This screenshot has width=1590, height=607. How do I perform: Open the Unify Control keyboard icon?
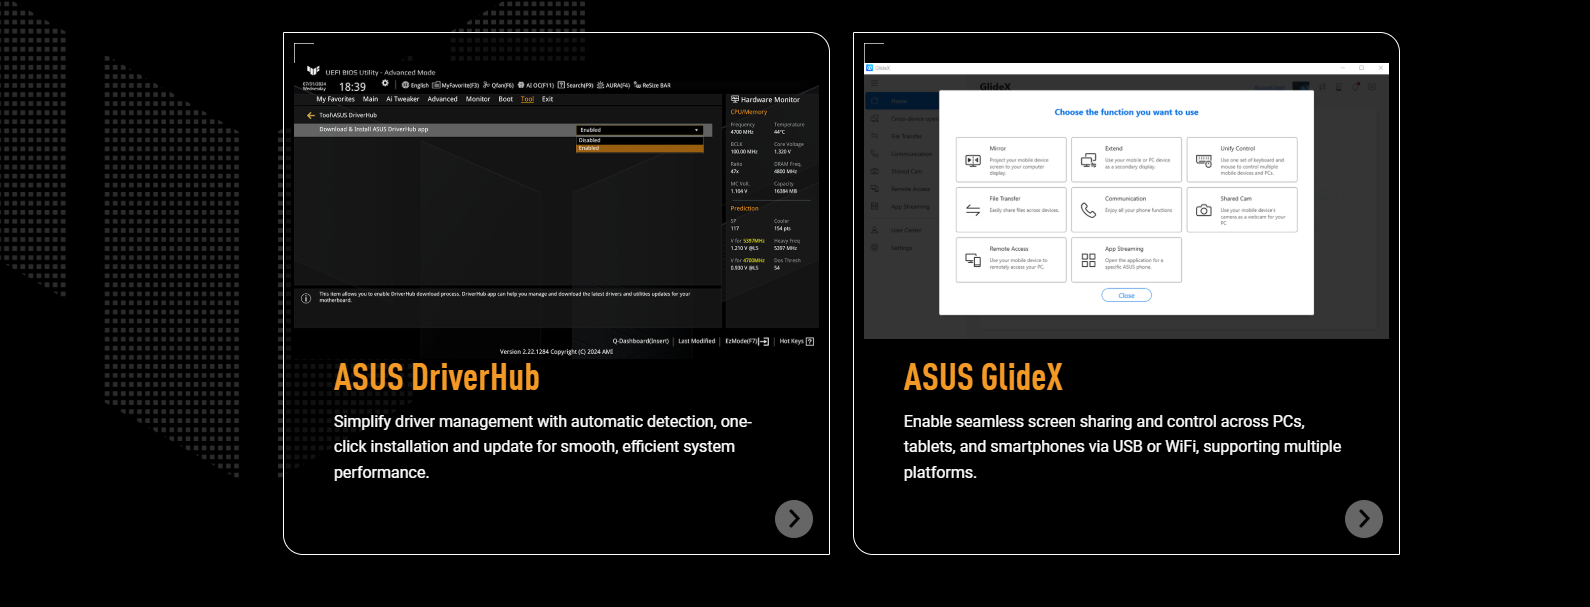pyautogui.click(x=1203, y=160)
